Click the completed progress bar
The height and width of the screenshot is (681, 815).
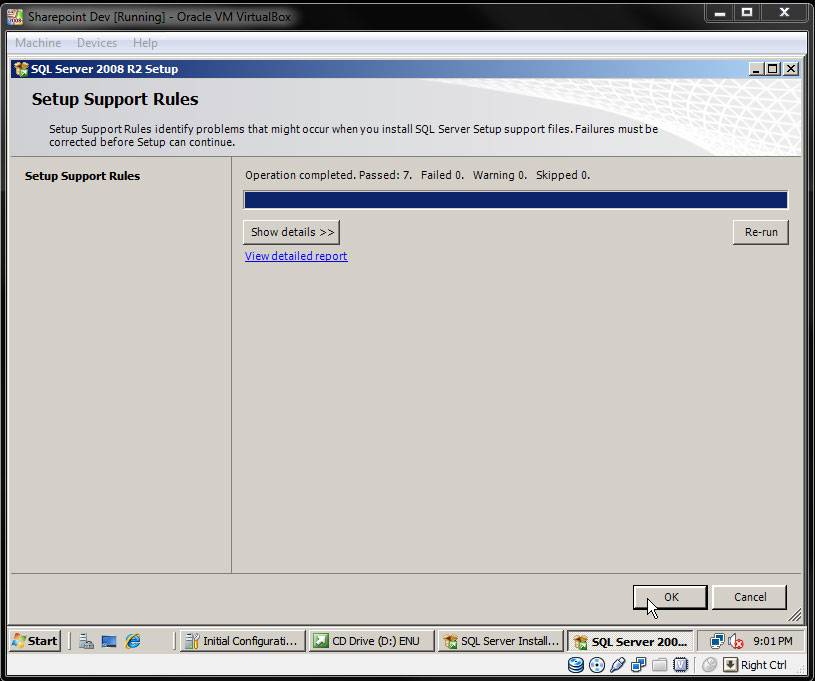click(x=516, y=200)
